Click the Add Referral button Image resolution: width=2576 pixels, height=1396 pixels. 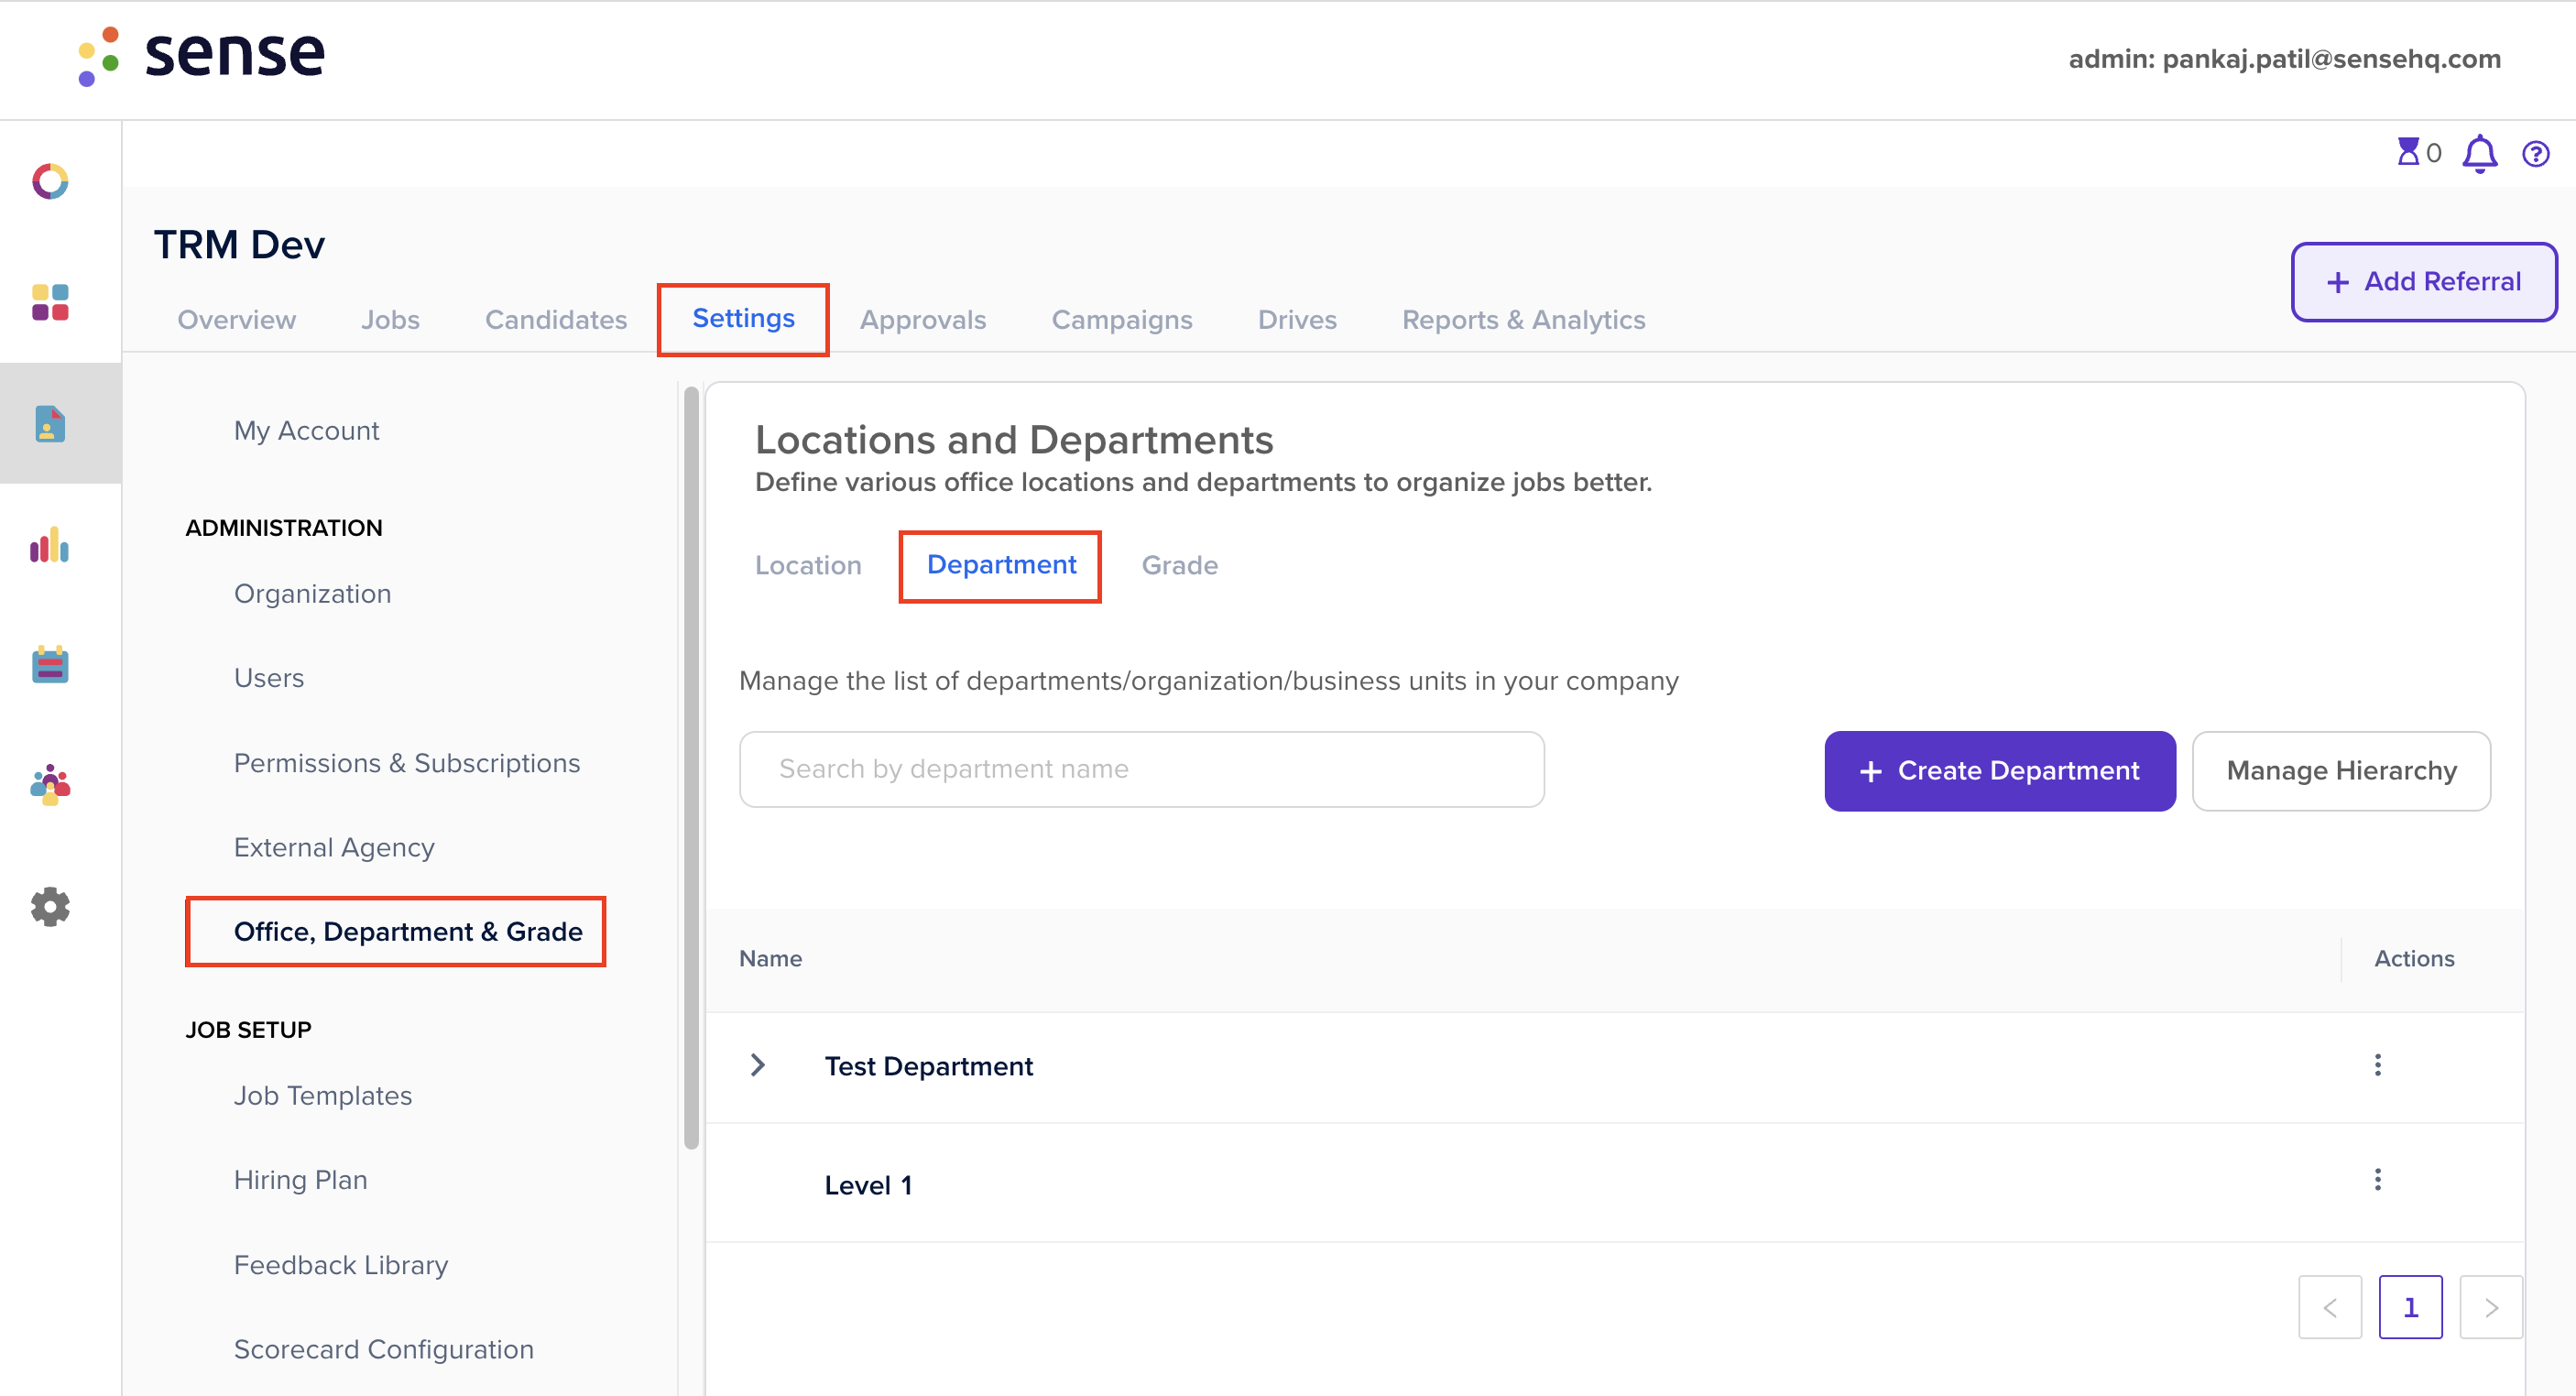click(x=2424, y=282)
